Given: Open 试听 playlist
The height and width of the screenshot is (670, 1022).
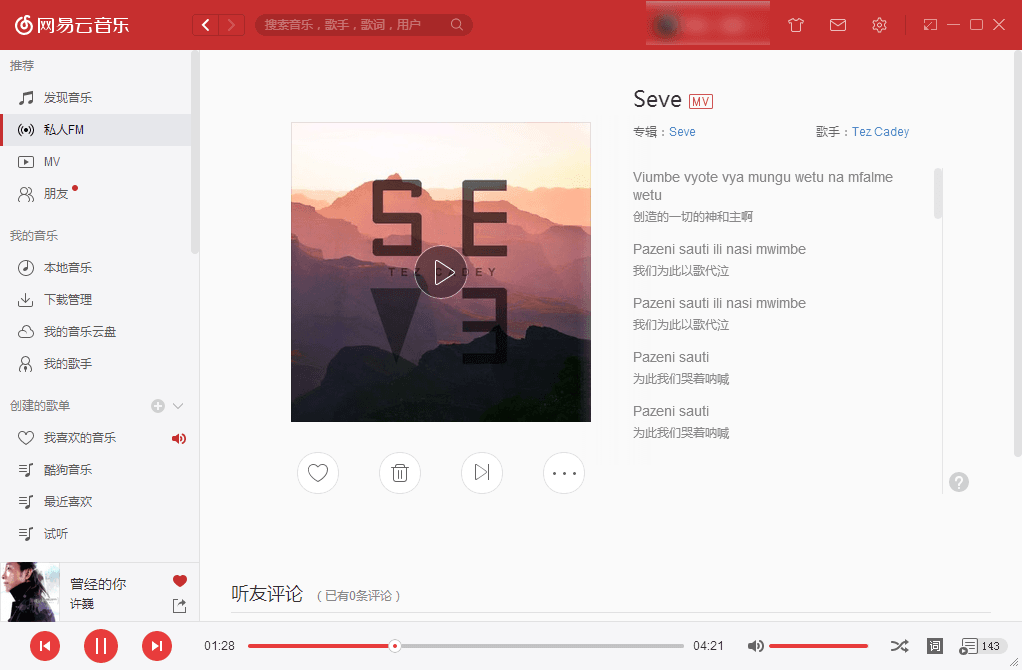Looking at the screenshot, I should 95,534.
